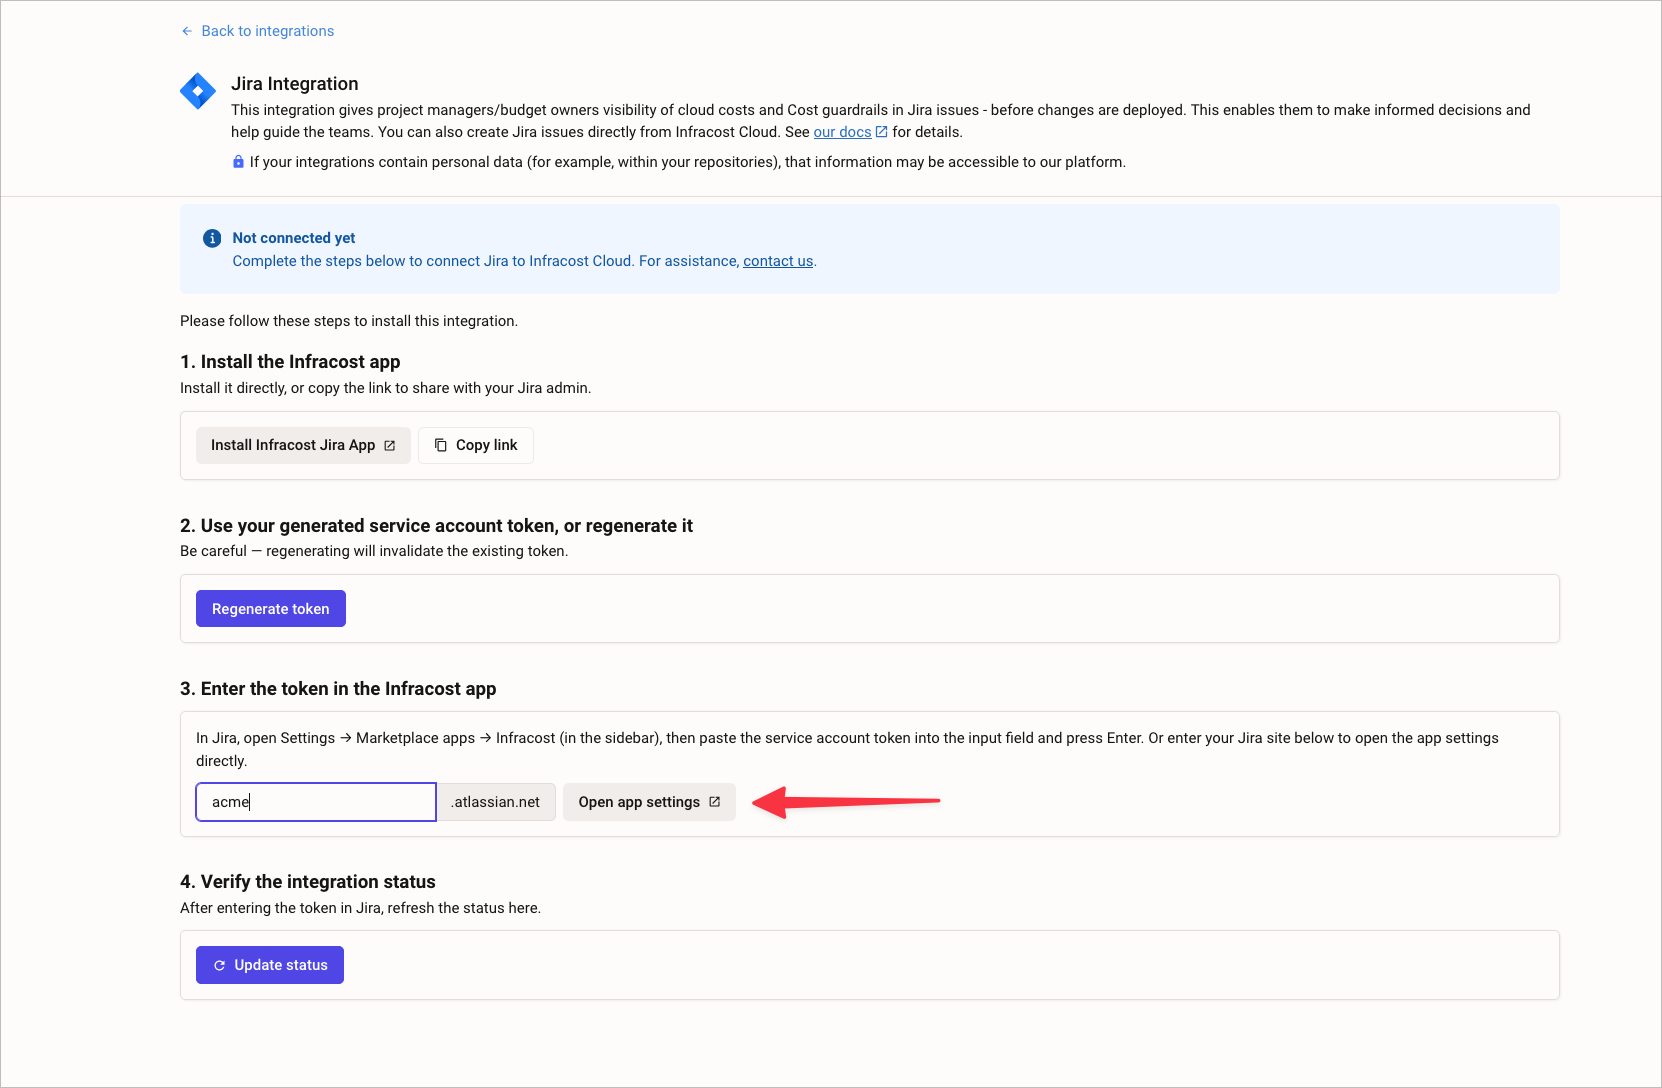Click the Jira Integration heading
Viewport: 1662px width, 1088px height.
pos(295,84)
